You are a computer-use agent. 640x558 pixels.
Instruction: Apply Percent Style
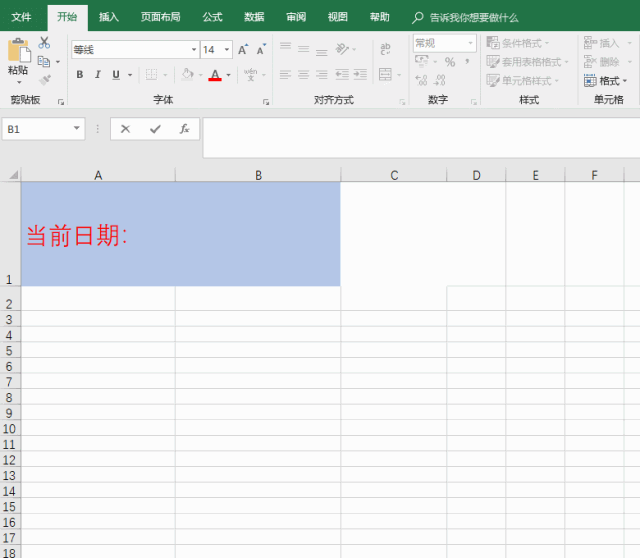[450, 62]
